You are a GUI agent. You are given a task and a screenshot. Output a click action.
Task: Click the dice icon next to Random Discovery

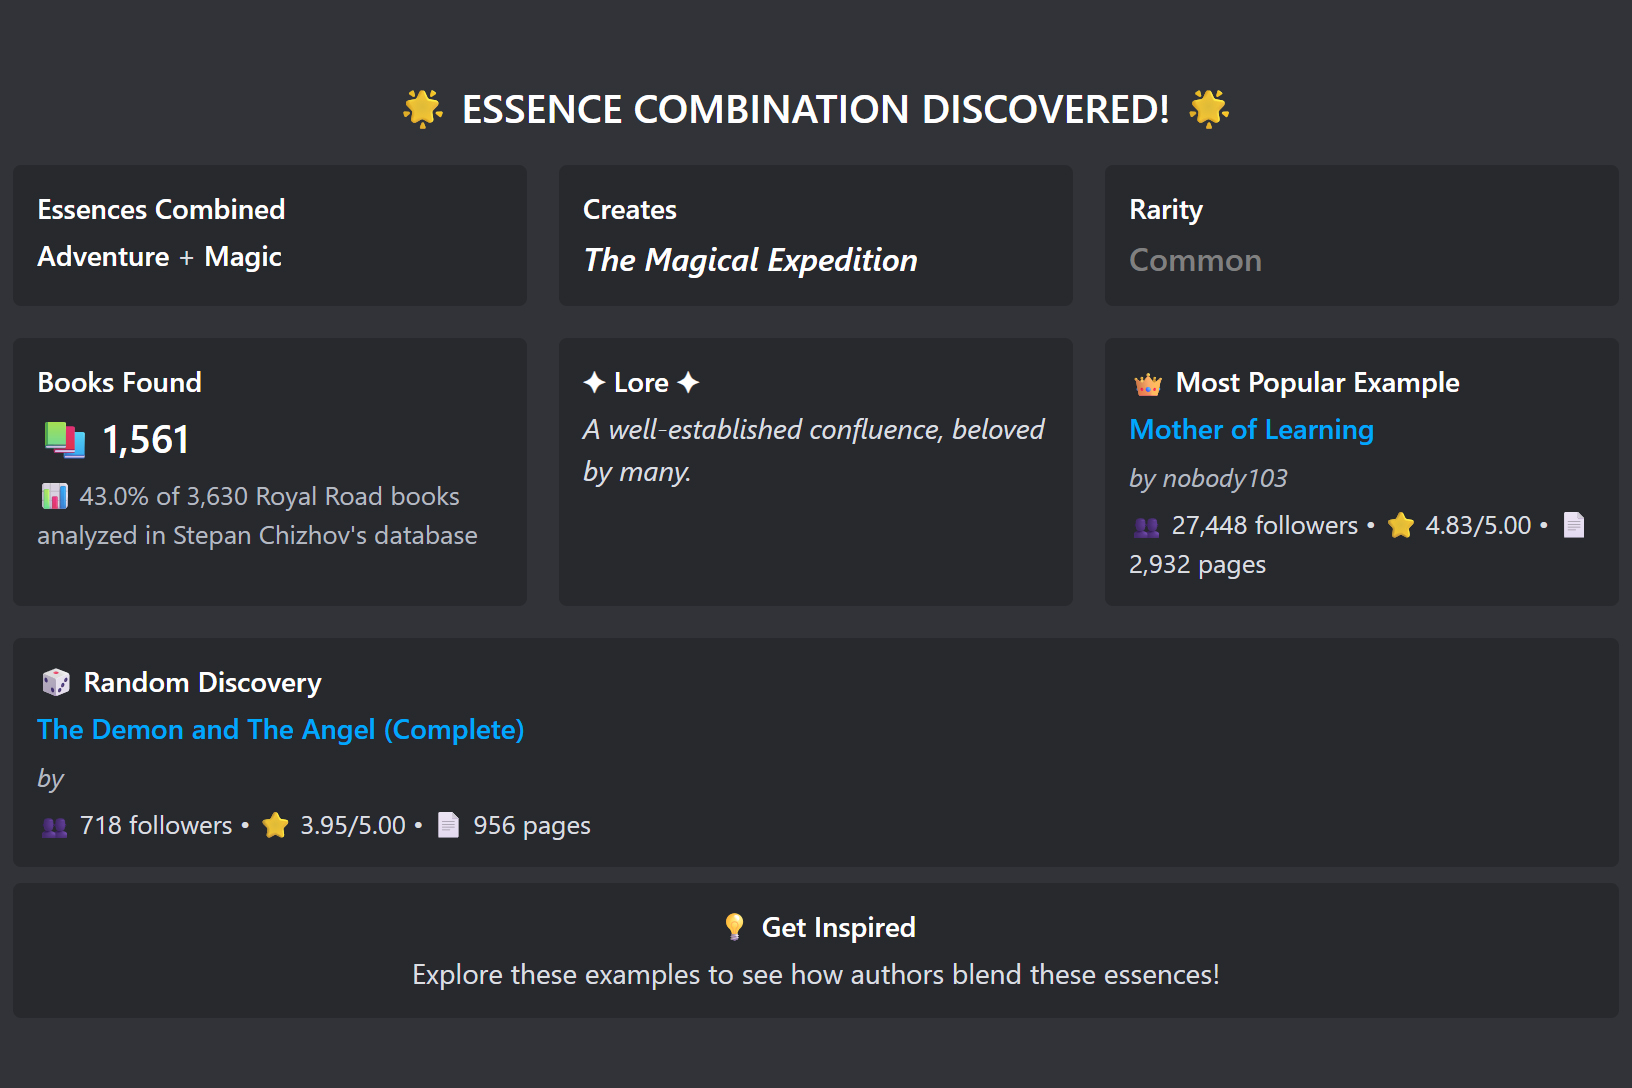[56, 683]
